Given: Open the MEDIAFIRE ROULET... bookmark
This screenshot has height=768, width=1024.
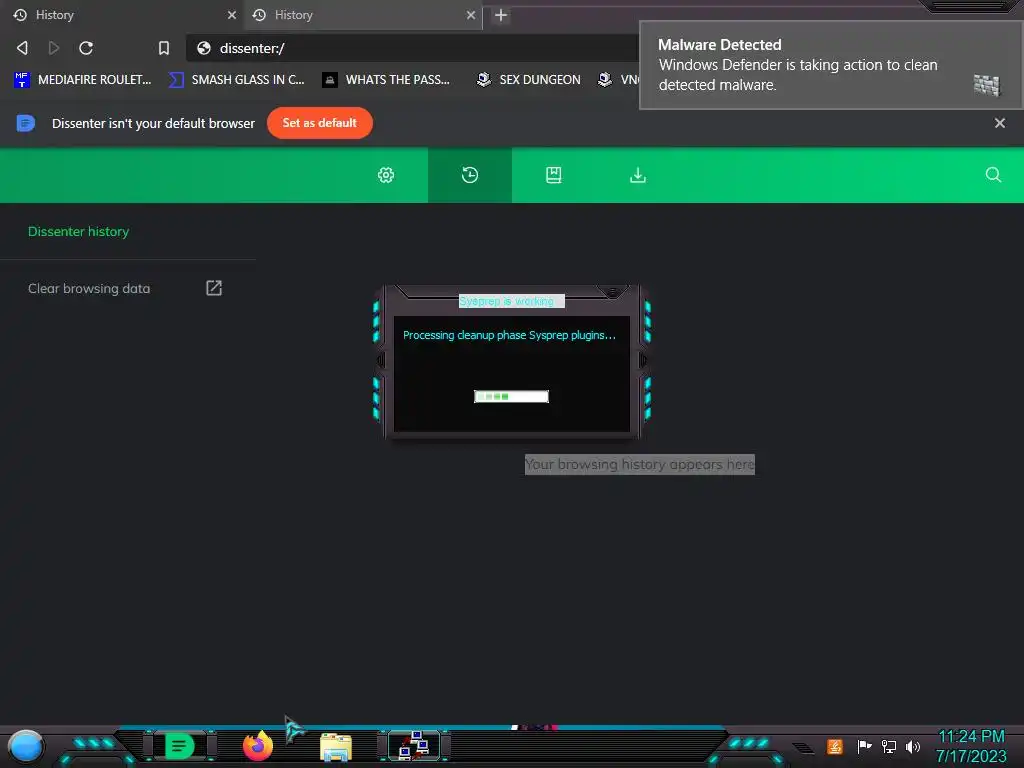Looking at the screenshot, I should tap(82, 80).
